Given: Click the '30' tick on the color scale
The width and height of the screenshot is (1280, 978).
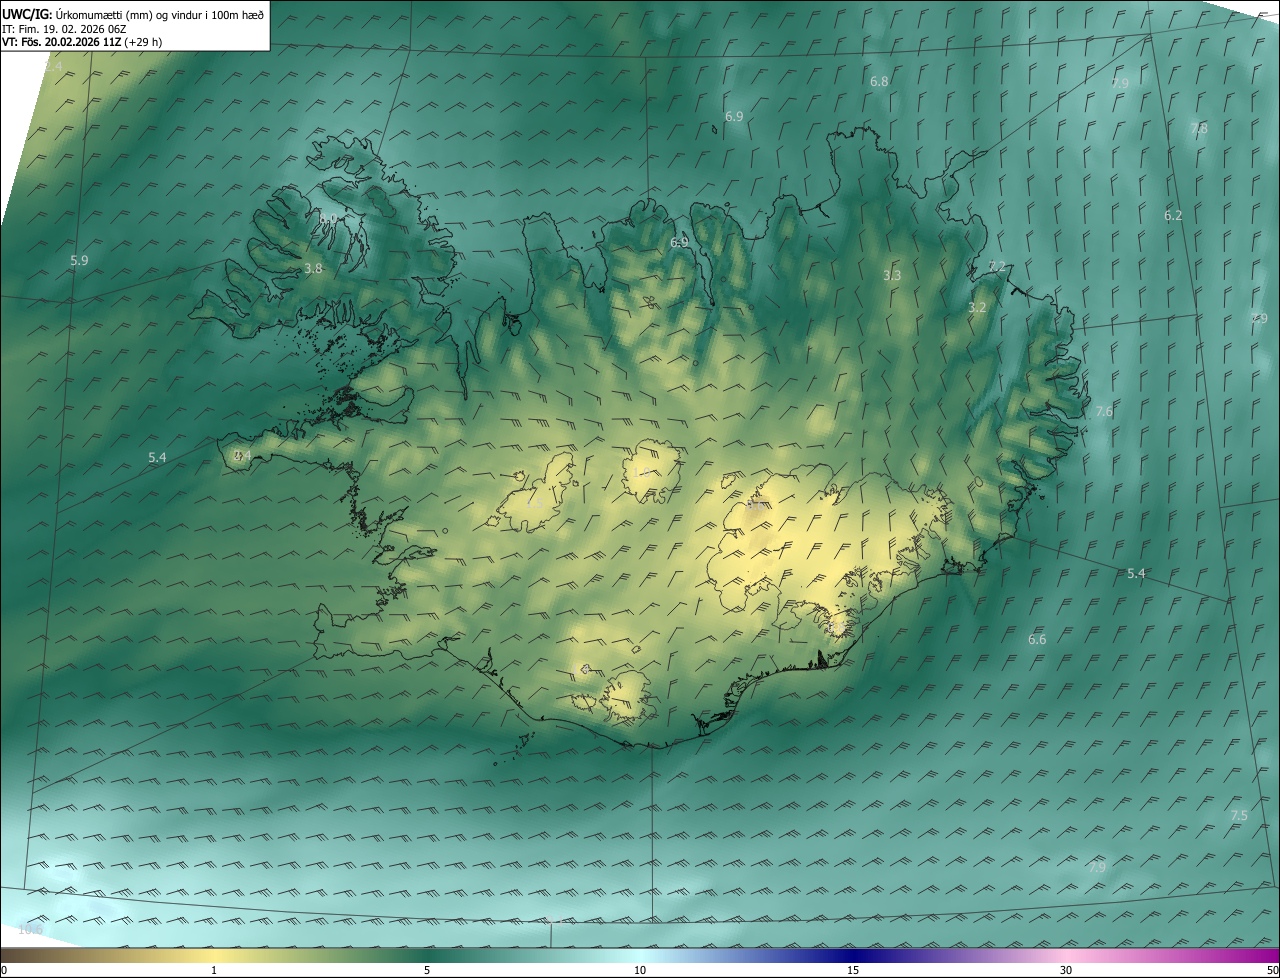Looking at the screenshot, I should [1066, 970].
